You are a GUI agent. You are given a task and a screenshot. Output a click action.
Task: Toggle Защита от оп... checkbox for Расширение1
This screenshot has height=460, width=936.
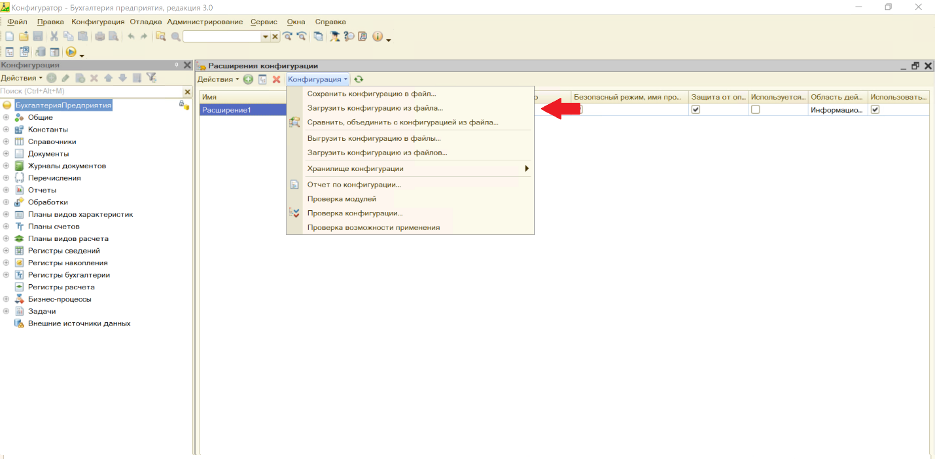point(695,110)
